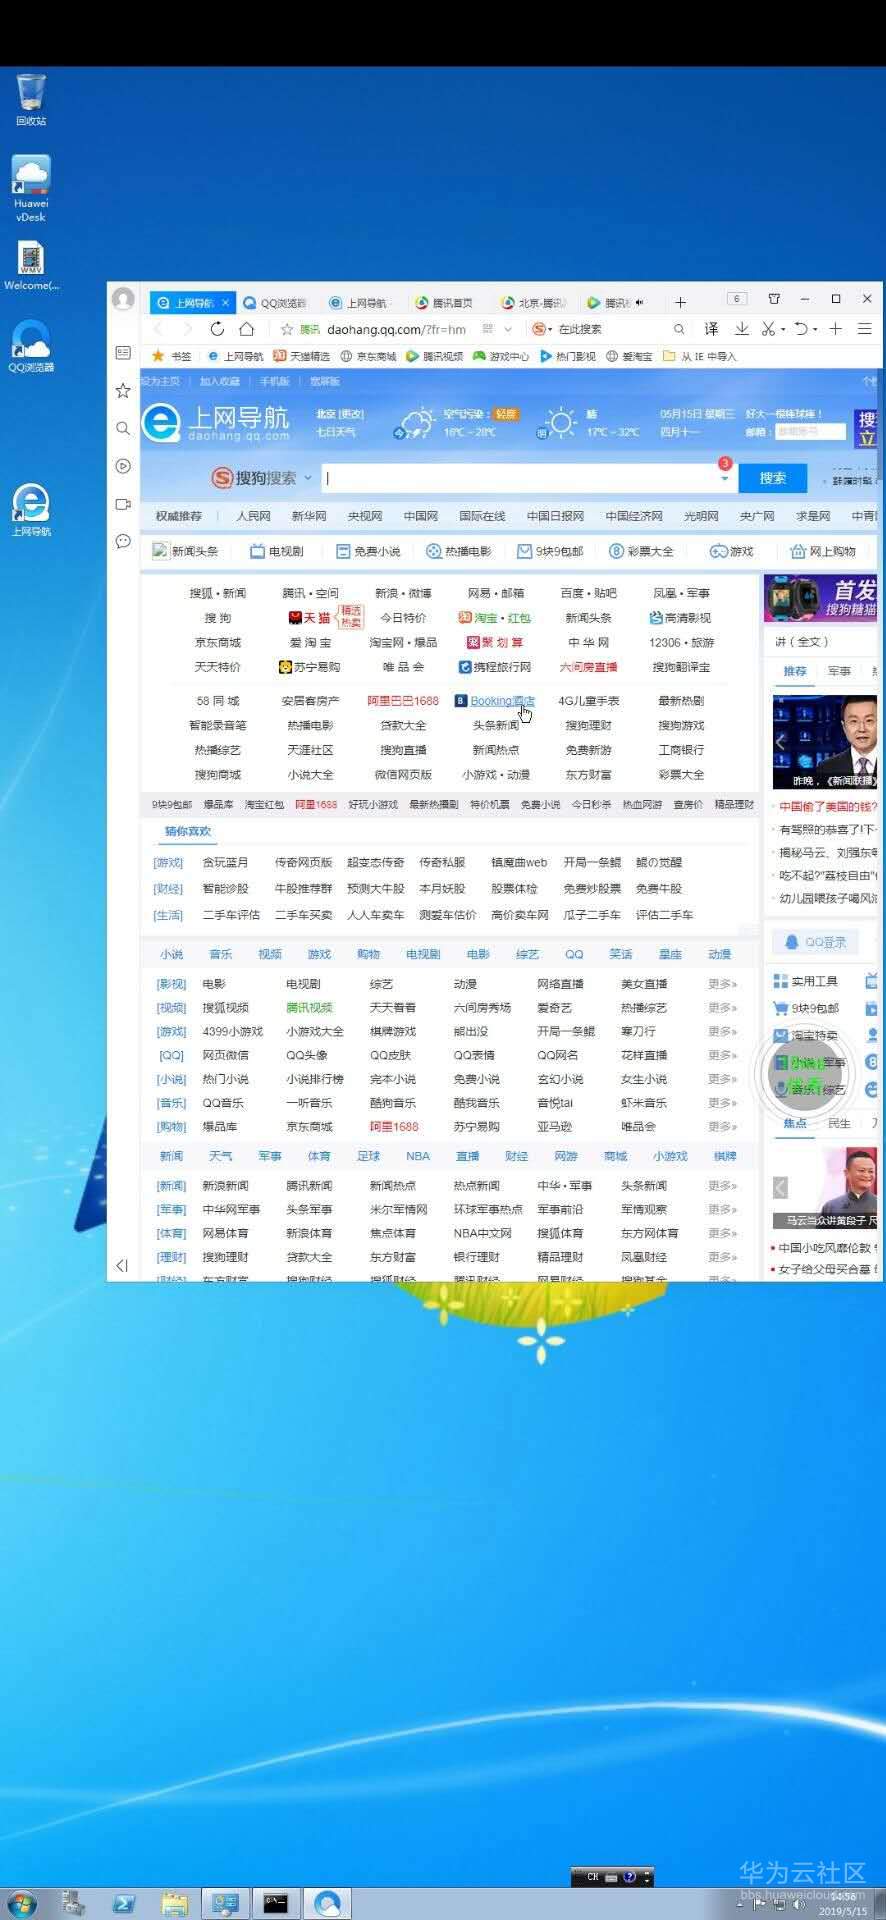Go to browser home page icon
Screen dimensions: 886x1920
click(247, 329)
